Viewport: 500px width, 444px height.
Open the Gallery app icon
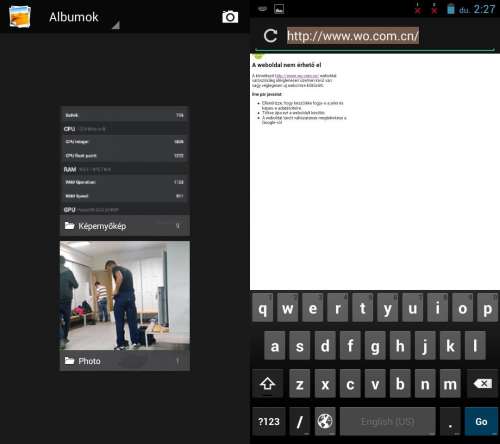20,16
